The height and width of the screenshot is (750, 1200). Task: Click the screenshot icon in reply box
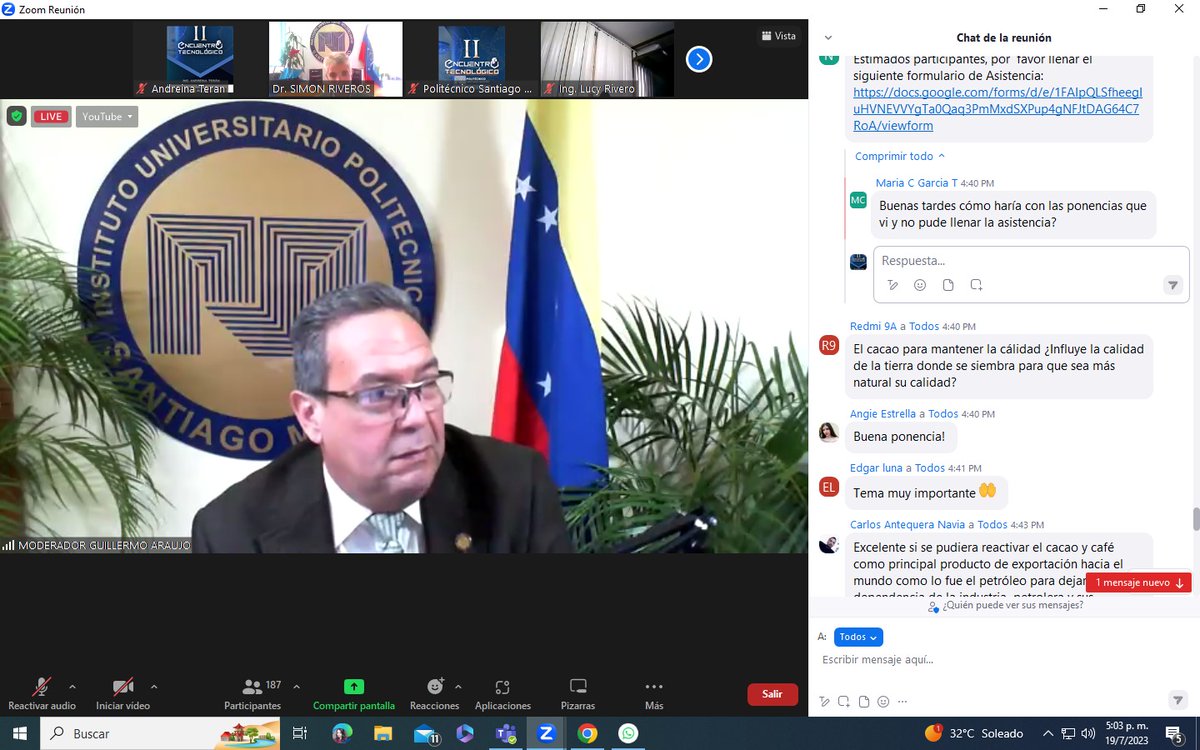click(976, 285)
